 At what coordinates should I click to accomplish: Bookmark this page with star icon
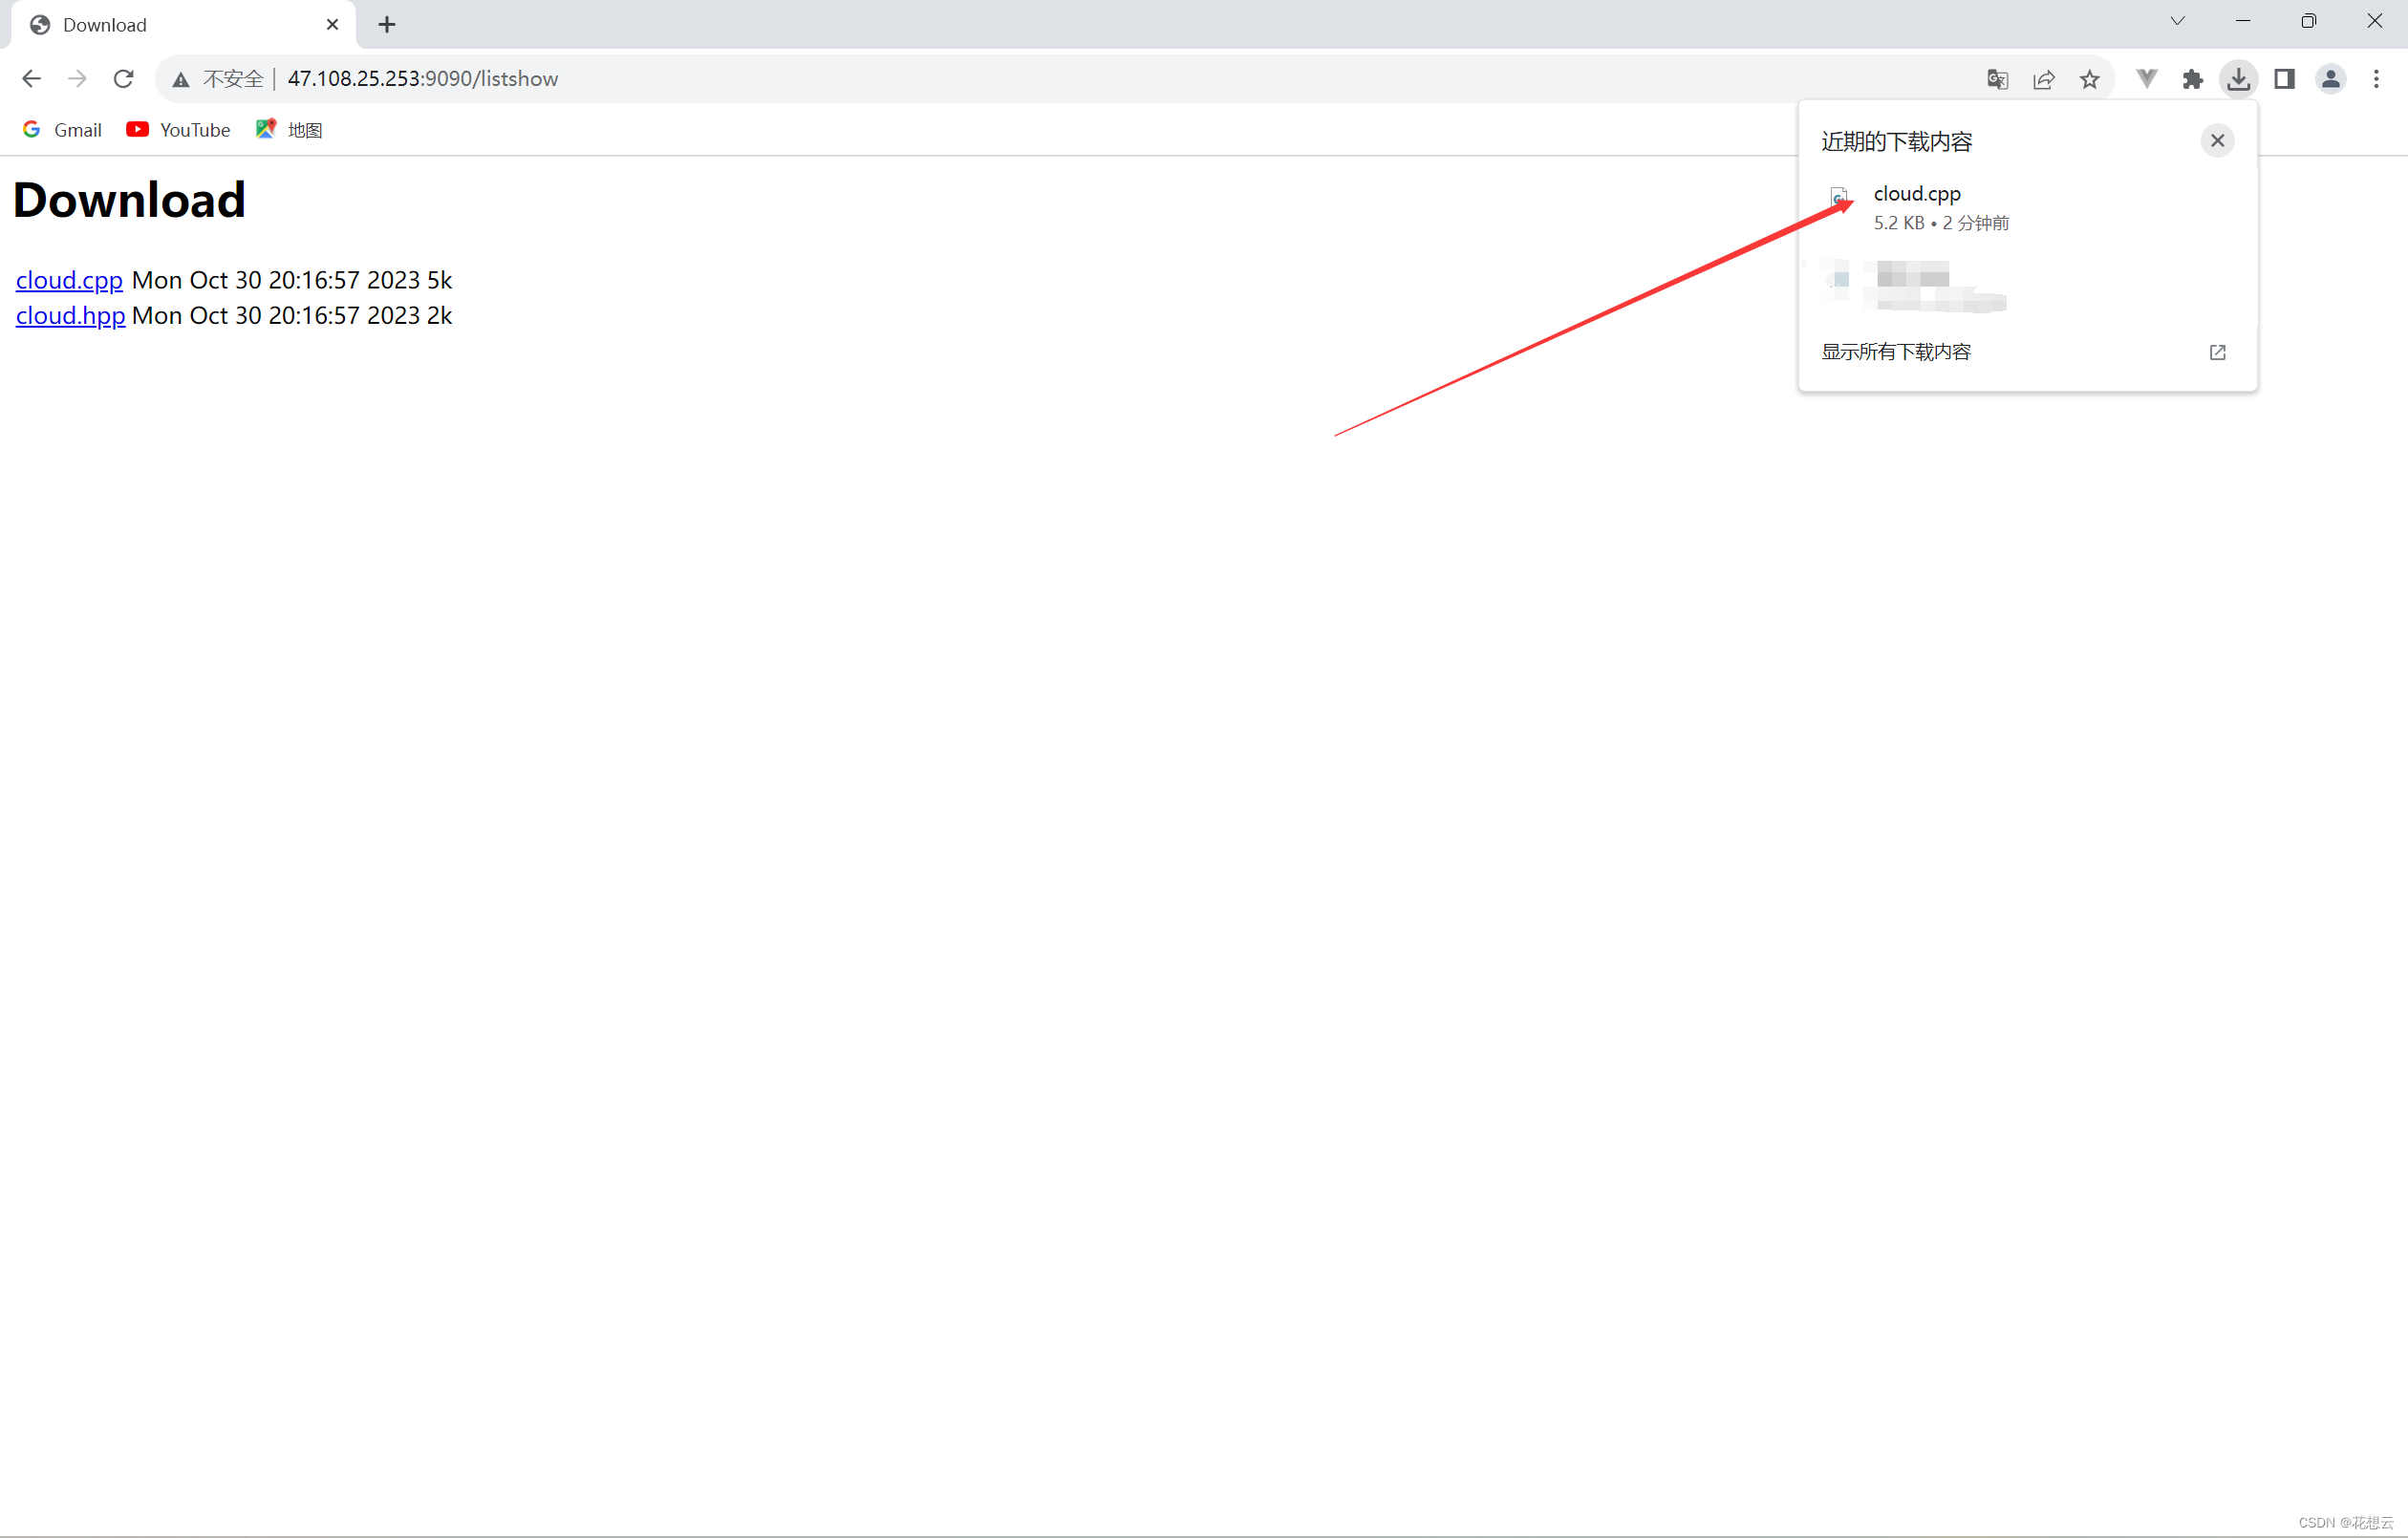[2089, 79]
